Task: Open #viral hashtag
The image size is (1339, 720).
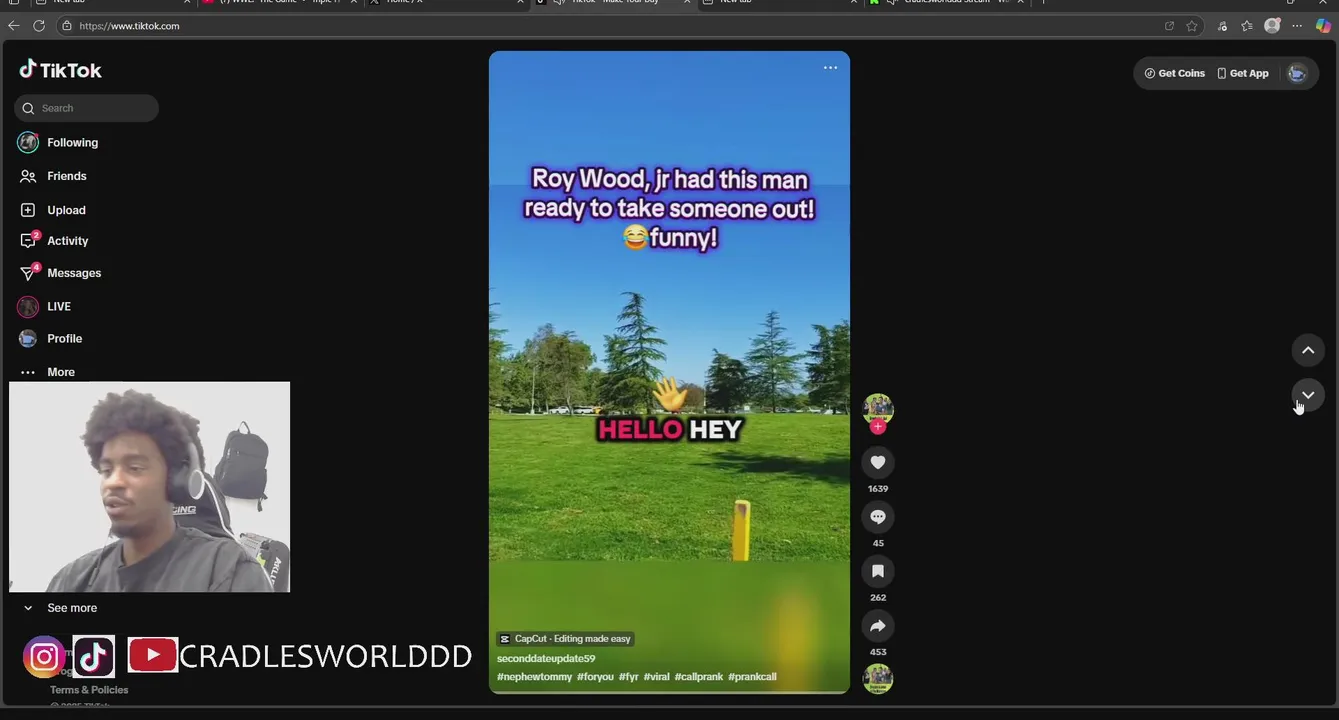Action: (656, 677)
